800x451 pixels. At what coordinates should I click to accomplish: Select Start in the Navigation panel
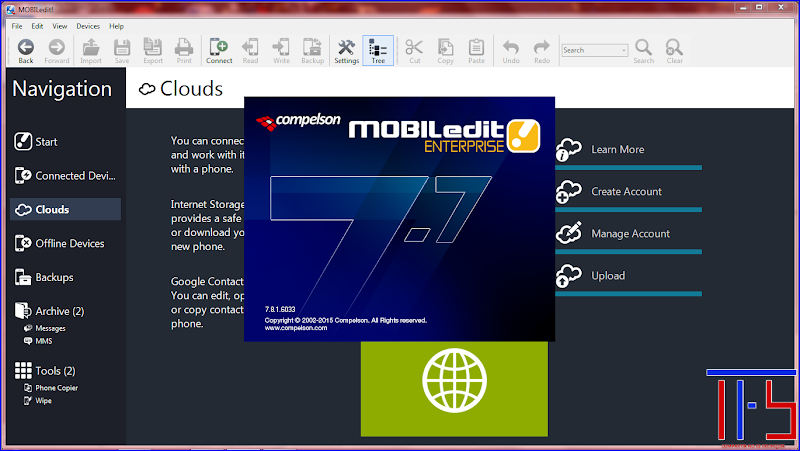[x=65, y=142]
